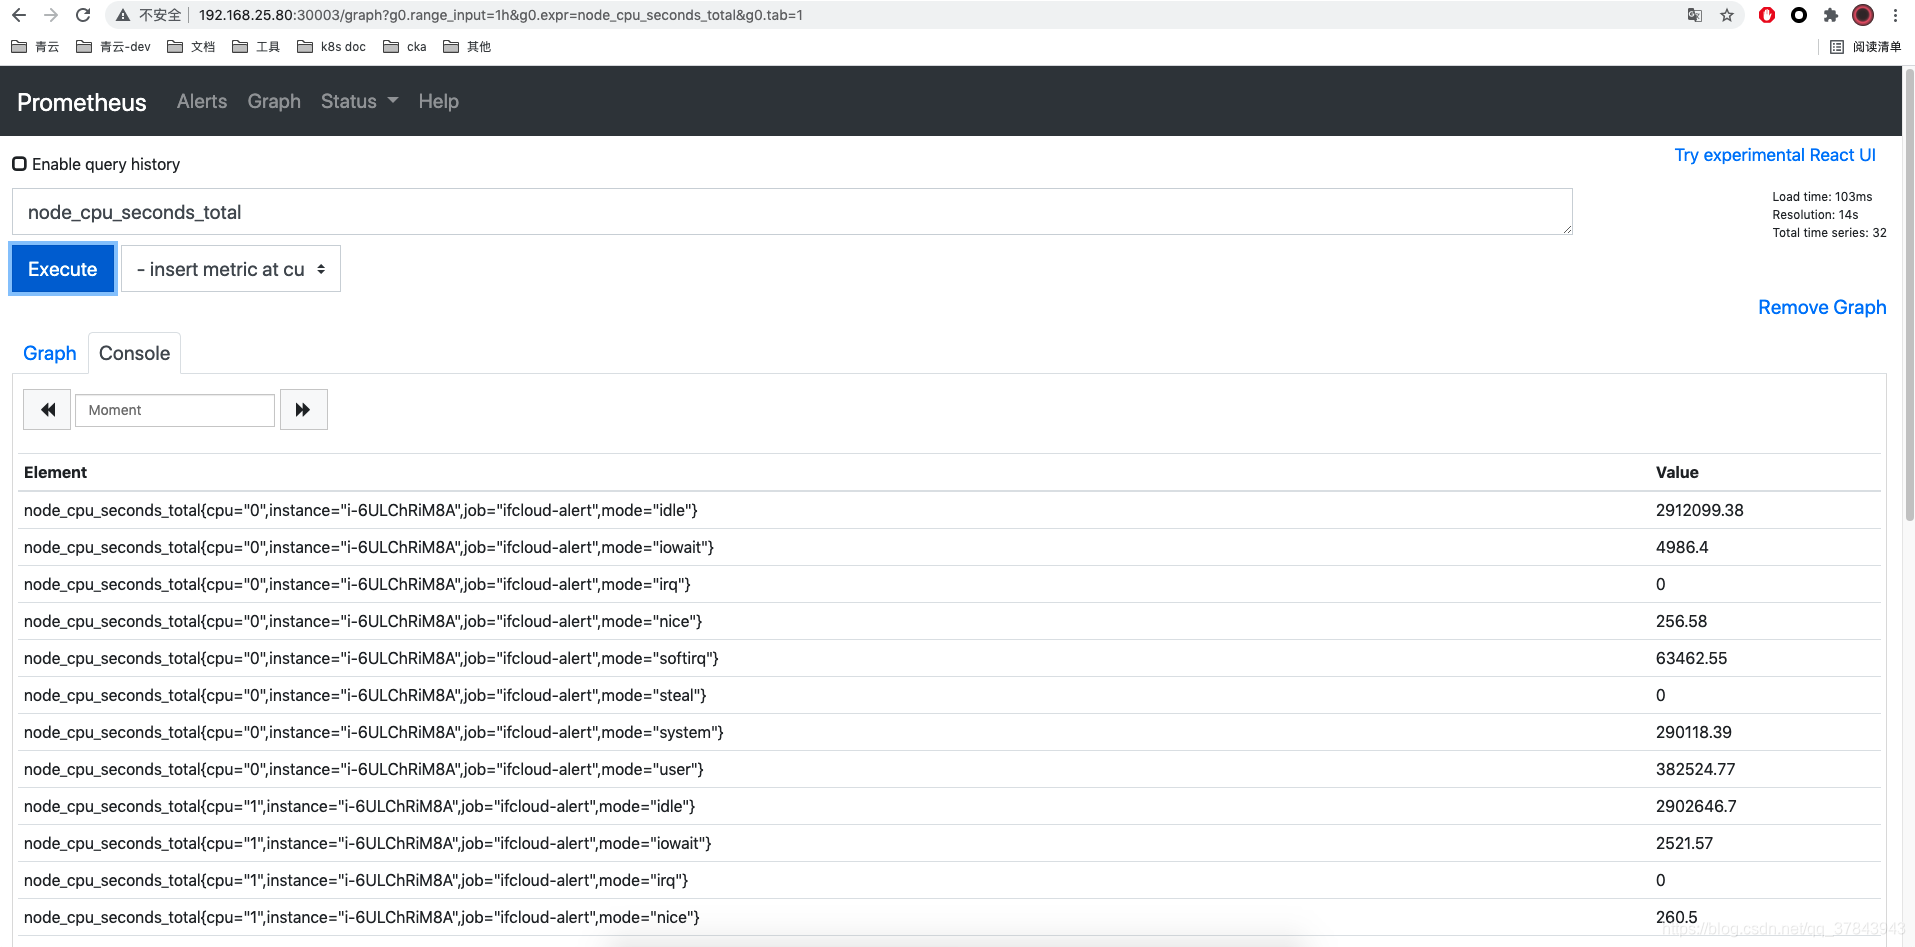The width and height of the screenshot is (1915, 947).
Task: Open the Chrome three-dot menu
Action: (1895, 15)
